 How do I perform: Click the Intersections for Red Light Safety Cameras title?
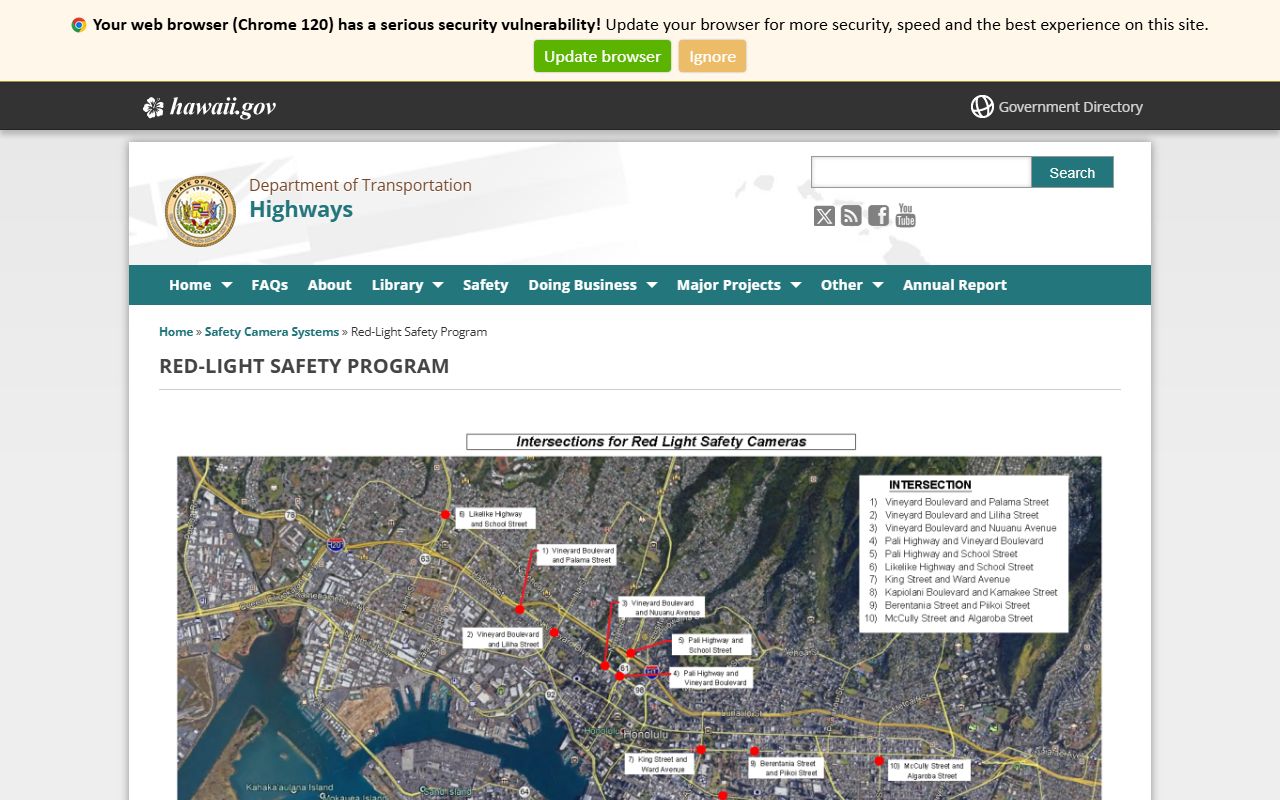point(661,441)
